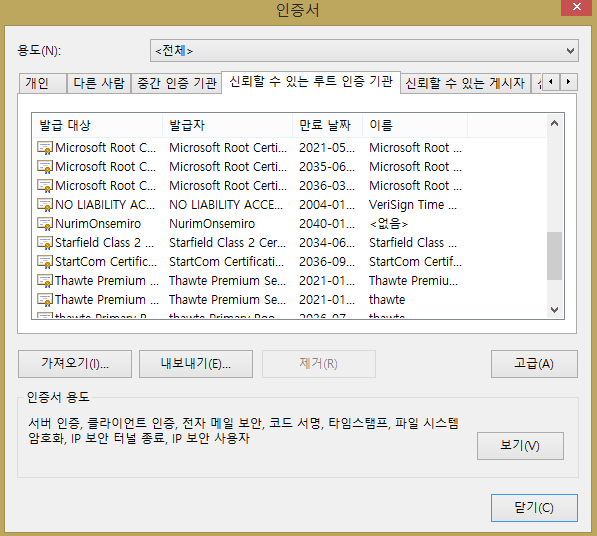Click the <없음> name cell
The height and width of the screenshot is (536, 597).
(x=389, y=224)
